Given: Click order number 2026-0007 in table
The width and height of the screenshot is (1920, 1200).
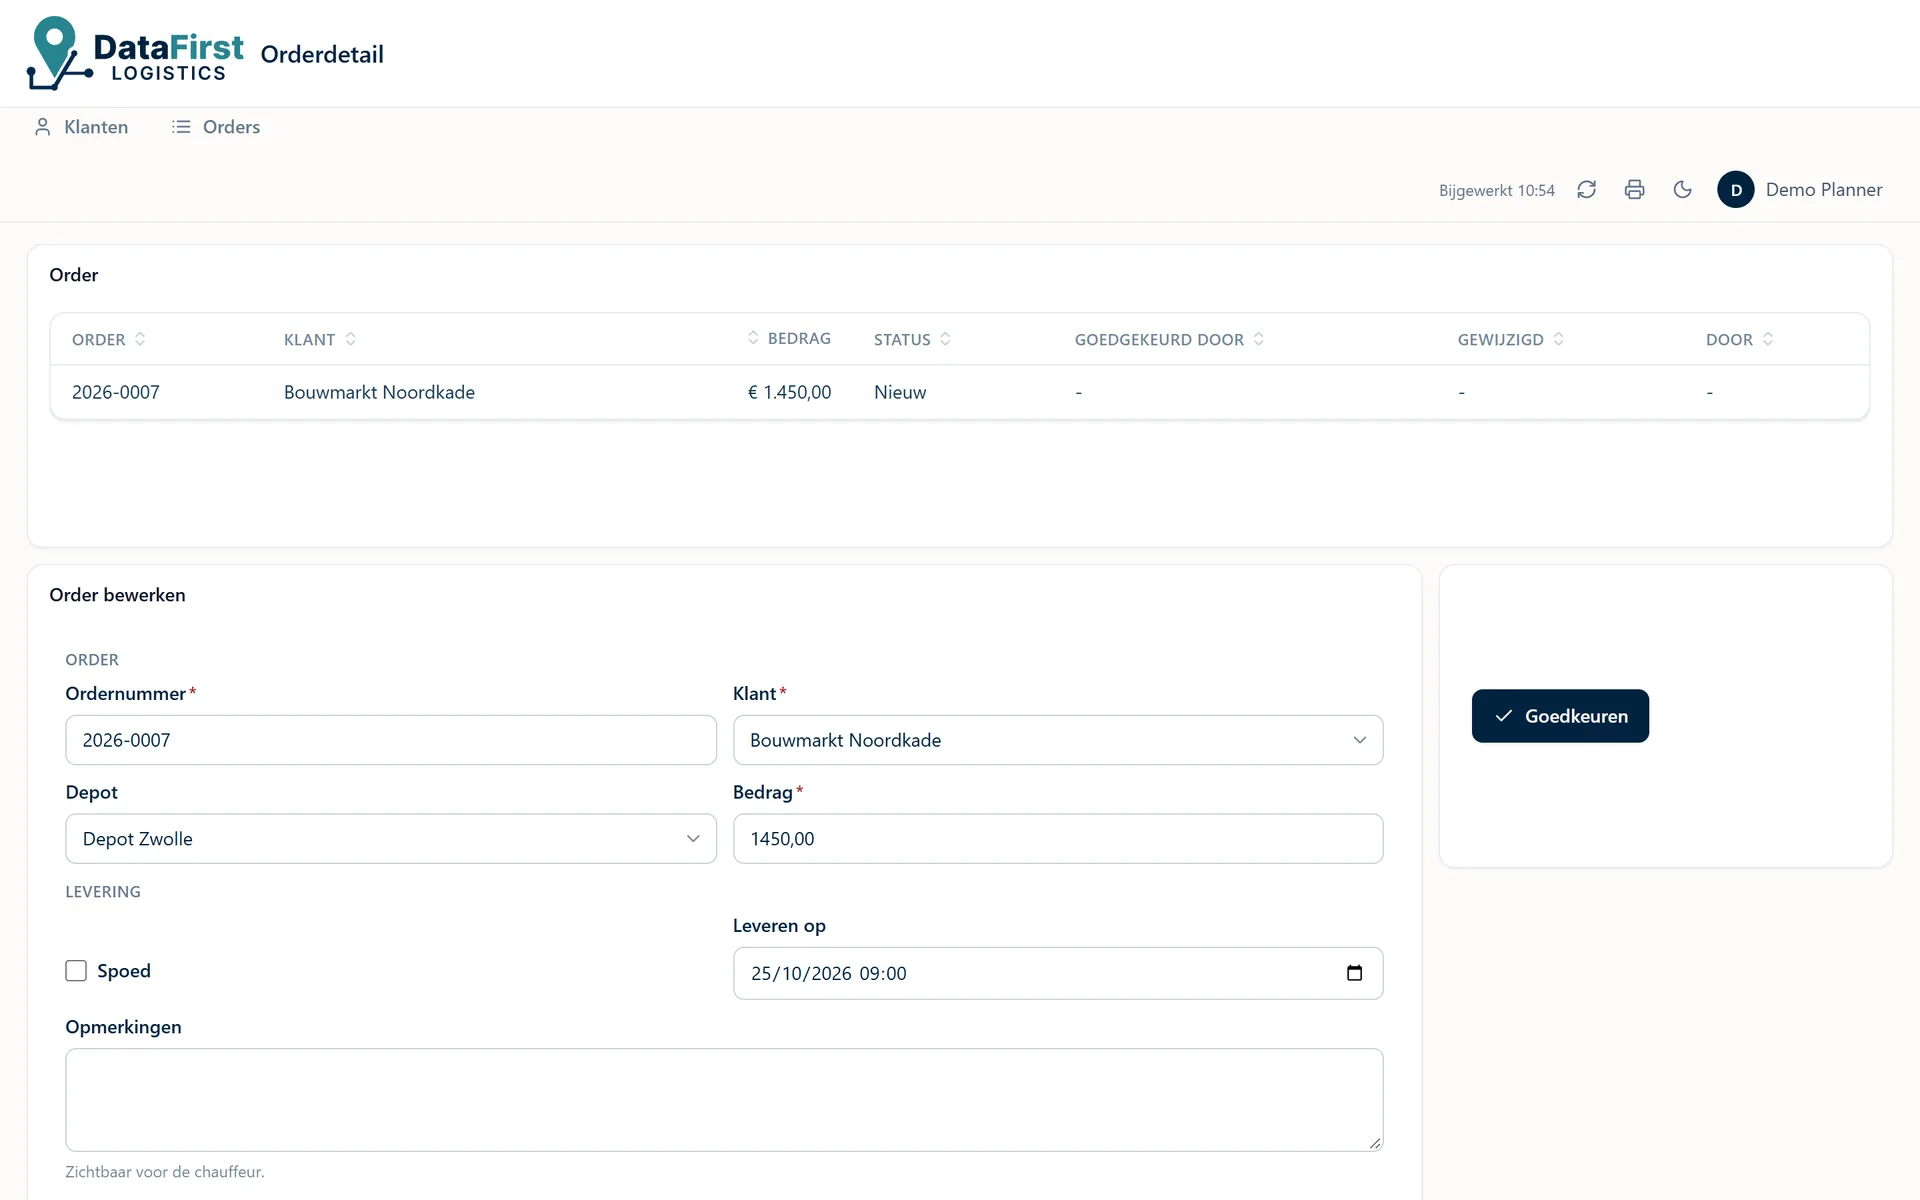Looking at the screenshot, I should (116, 392).
